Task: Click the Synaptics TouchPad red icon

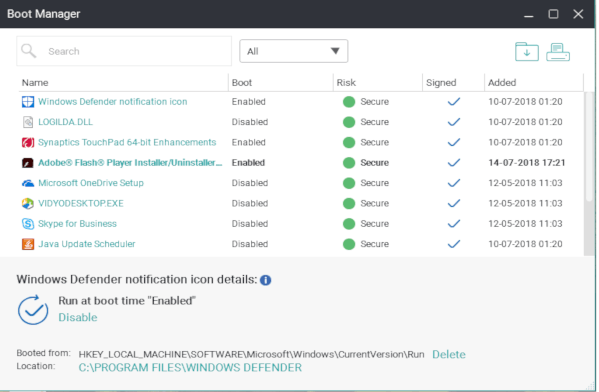Action: (x=28, y=143)
